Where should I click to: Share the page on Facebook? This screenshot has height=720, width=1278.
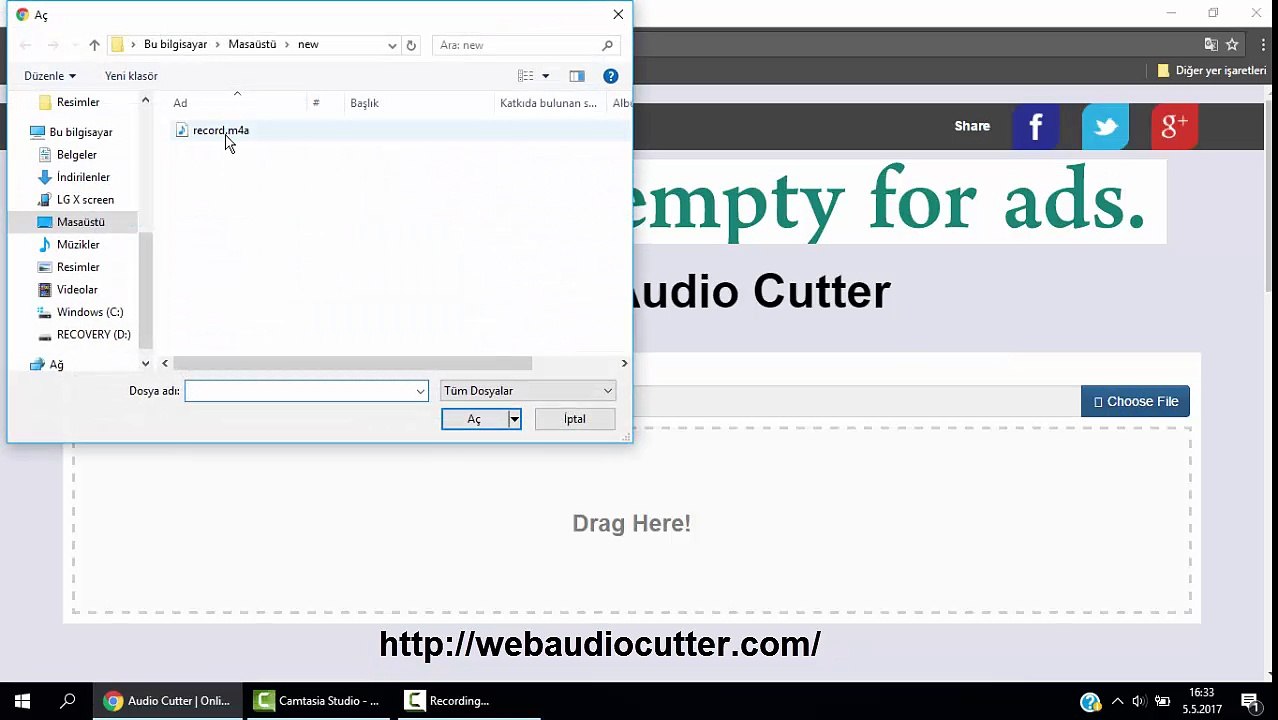(x=1036, y=126)
